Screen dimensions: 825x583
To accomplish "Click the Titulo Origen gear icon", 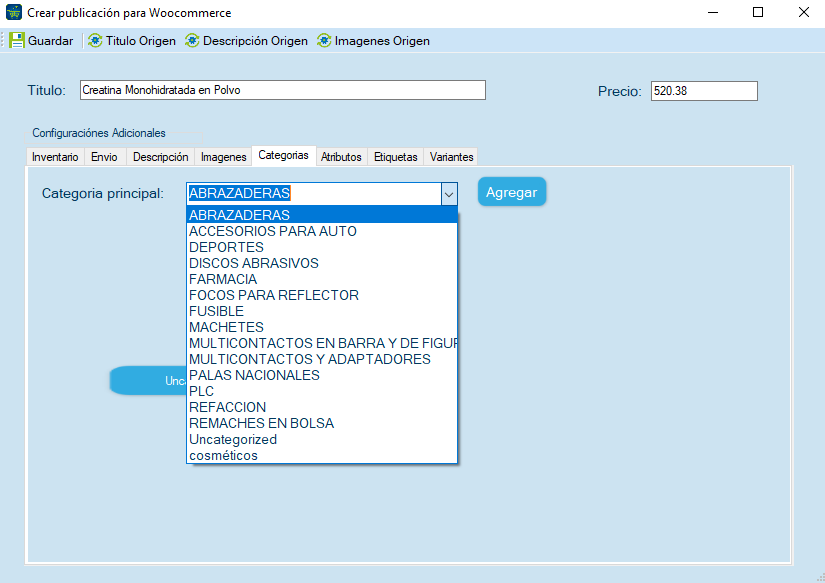I will point(95,41).
